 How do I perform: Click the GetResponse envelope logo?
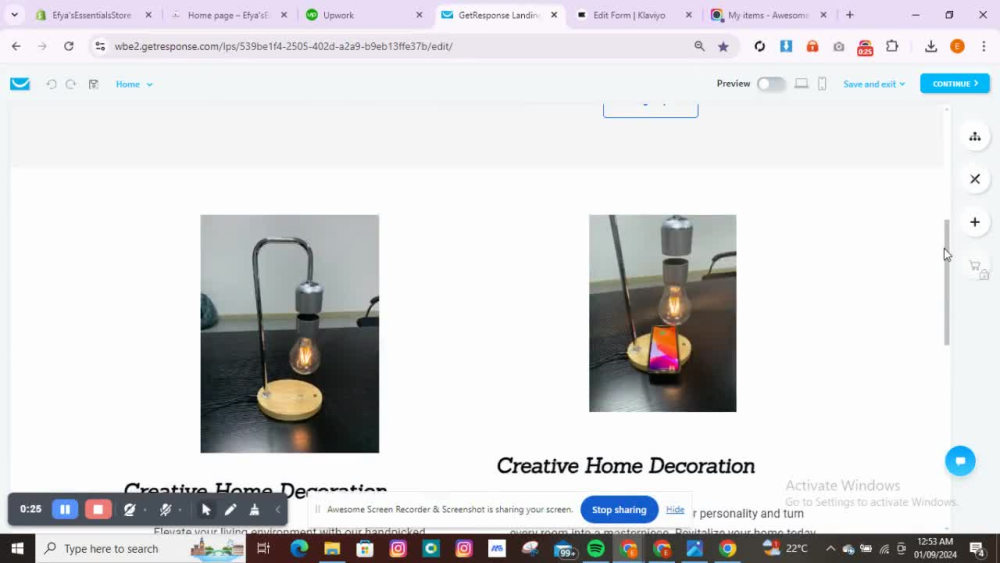[20, 84]
